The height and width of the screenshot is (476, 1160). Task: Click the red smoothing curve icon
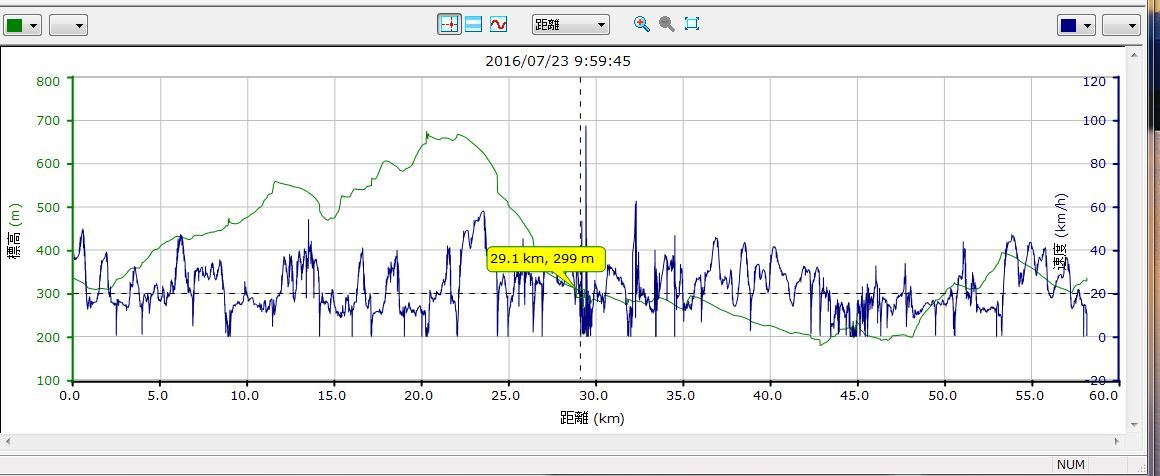(498, 24)
